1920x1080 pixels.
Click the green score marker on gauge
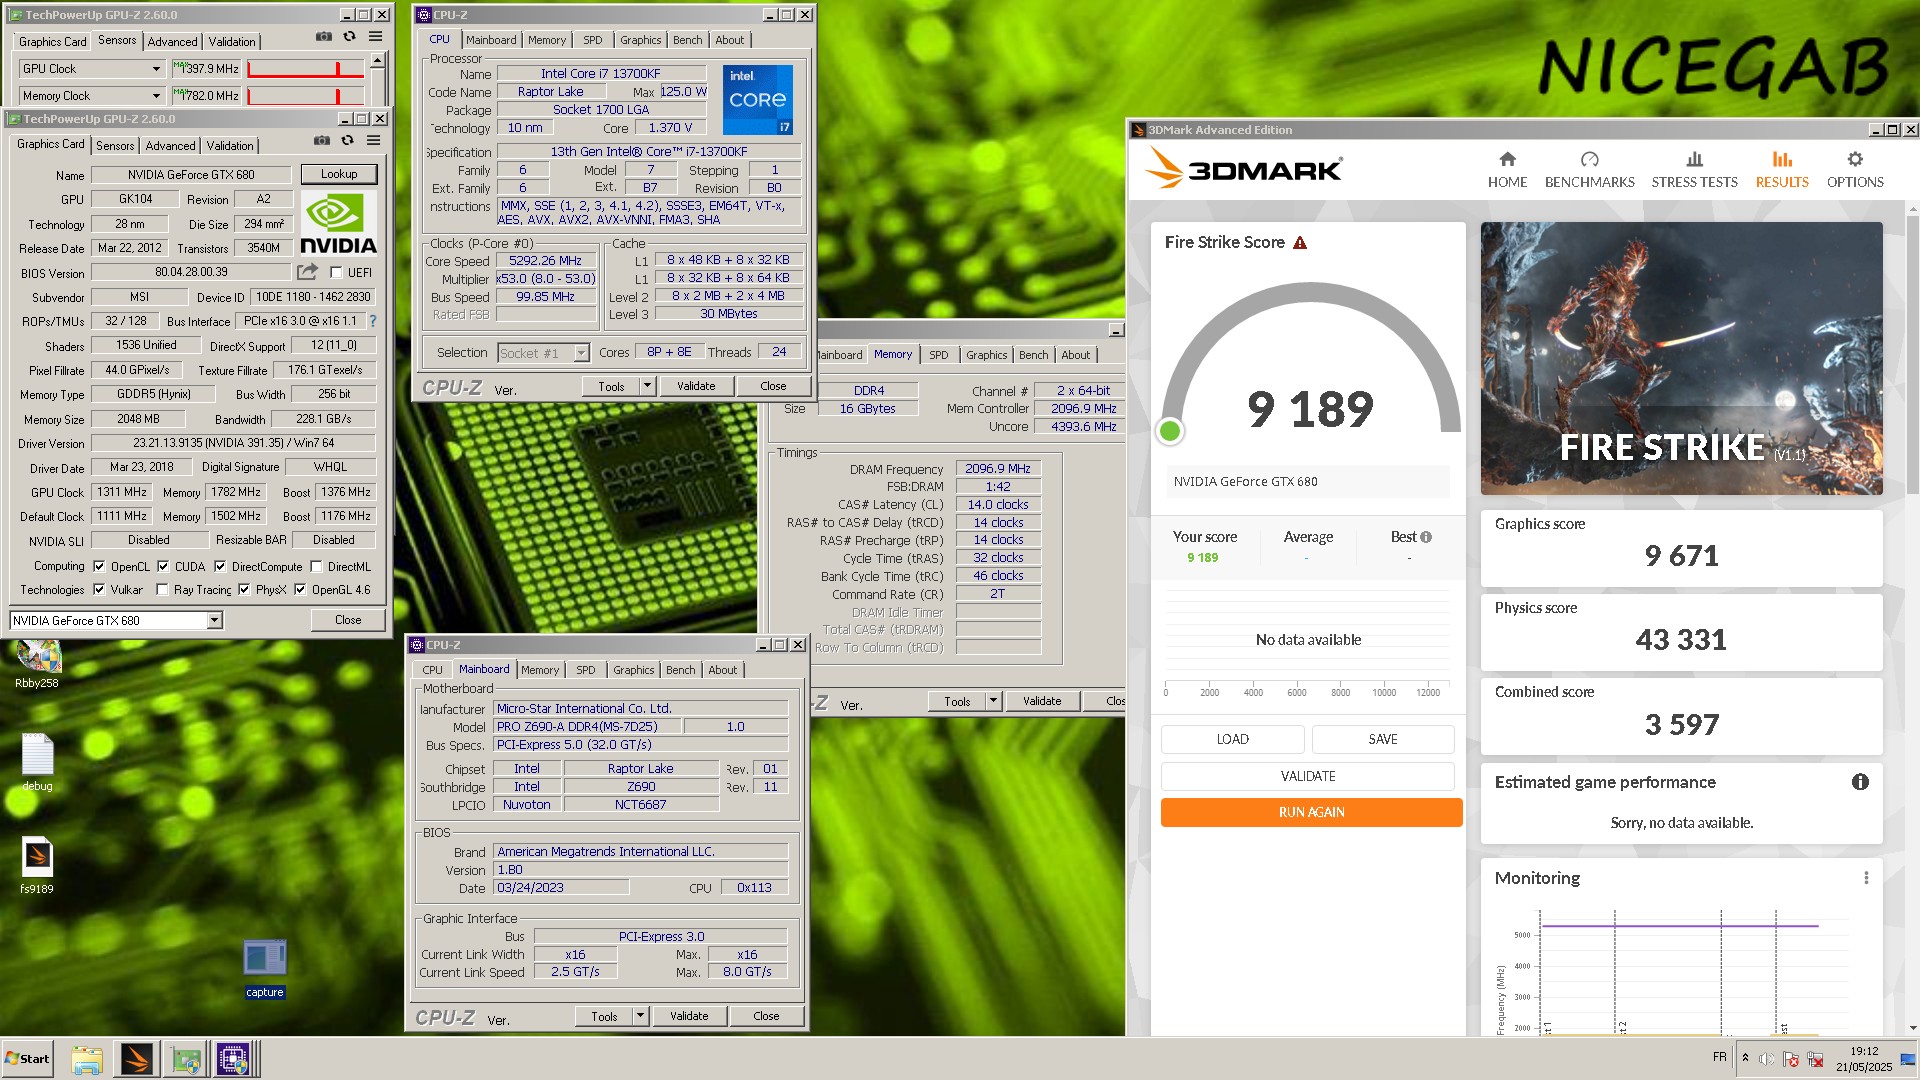1169,431
